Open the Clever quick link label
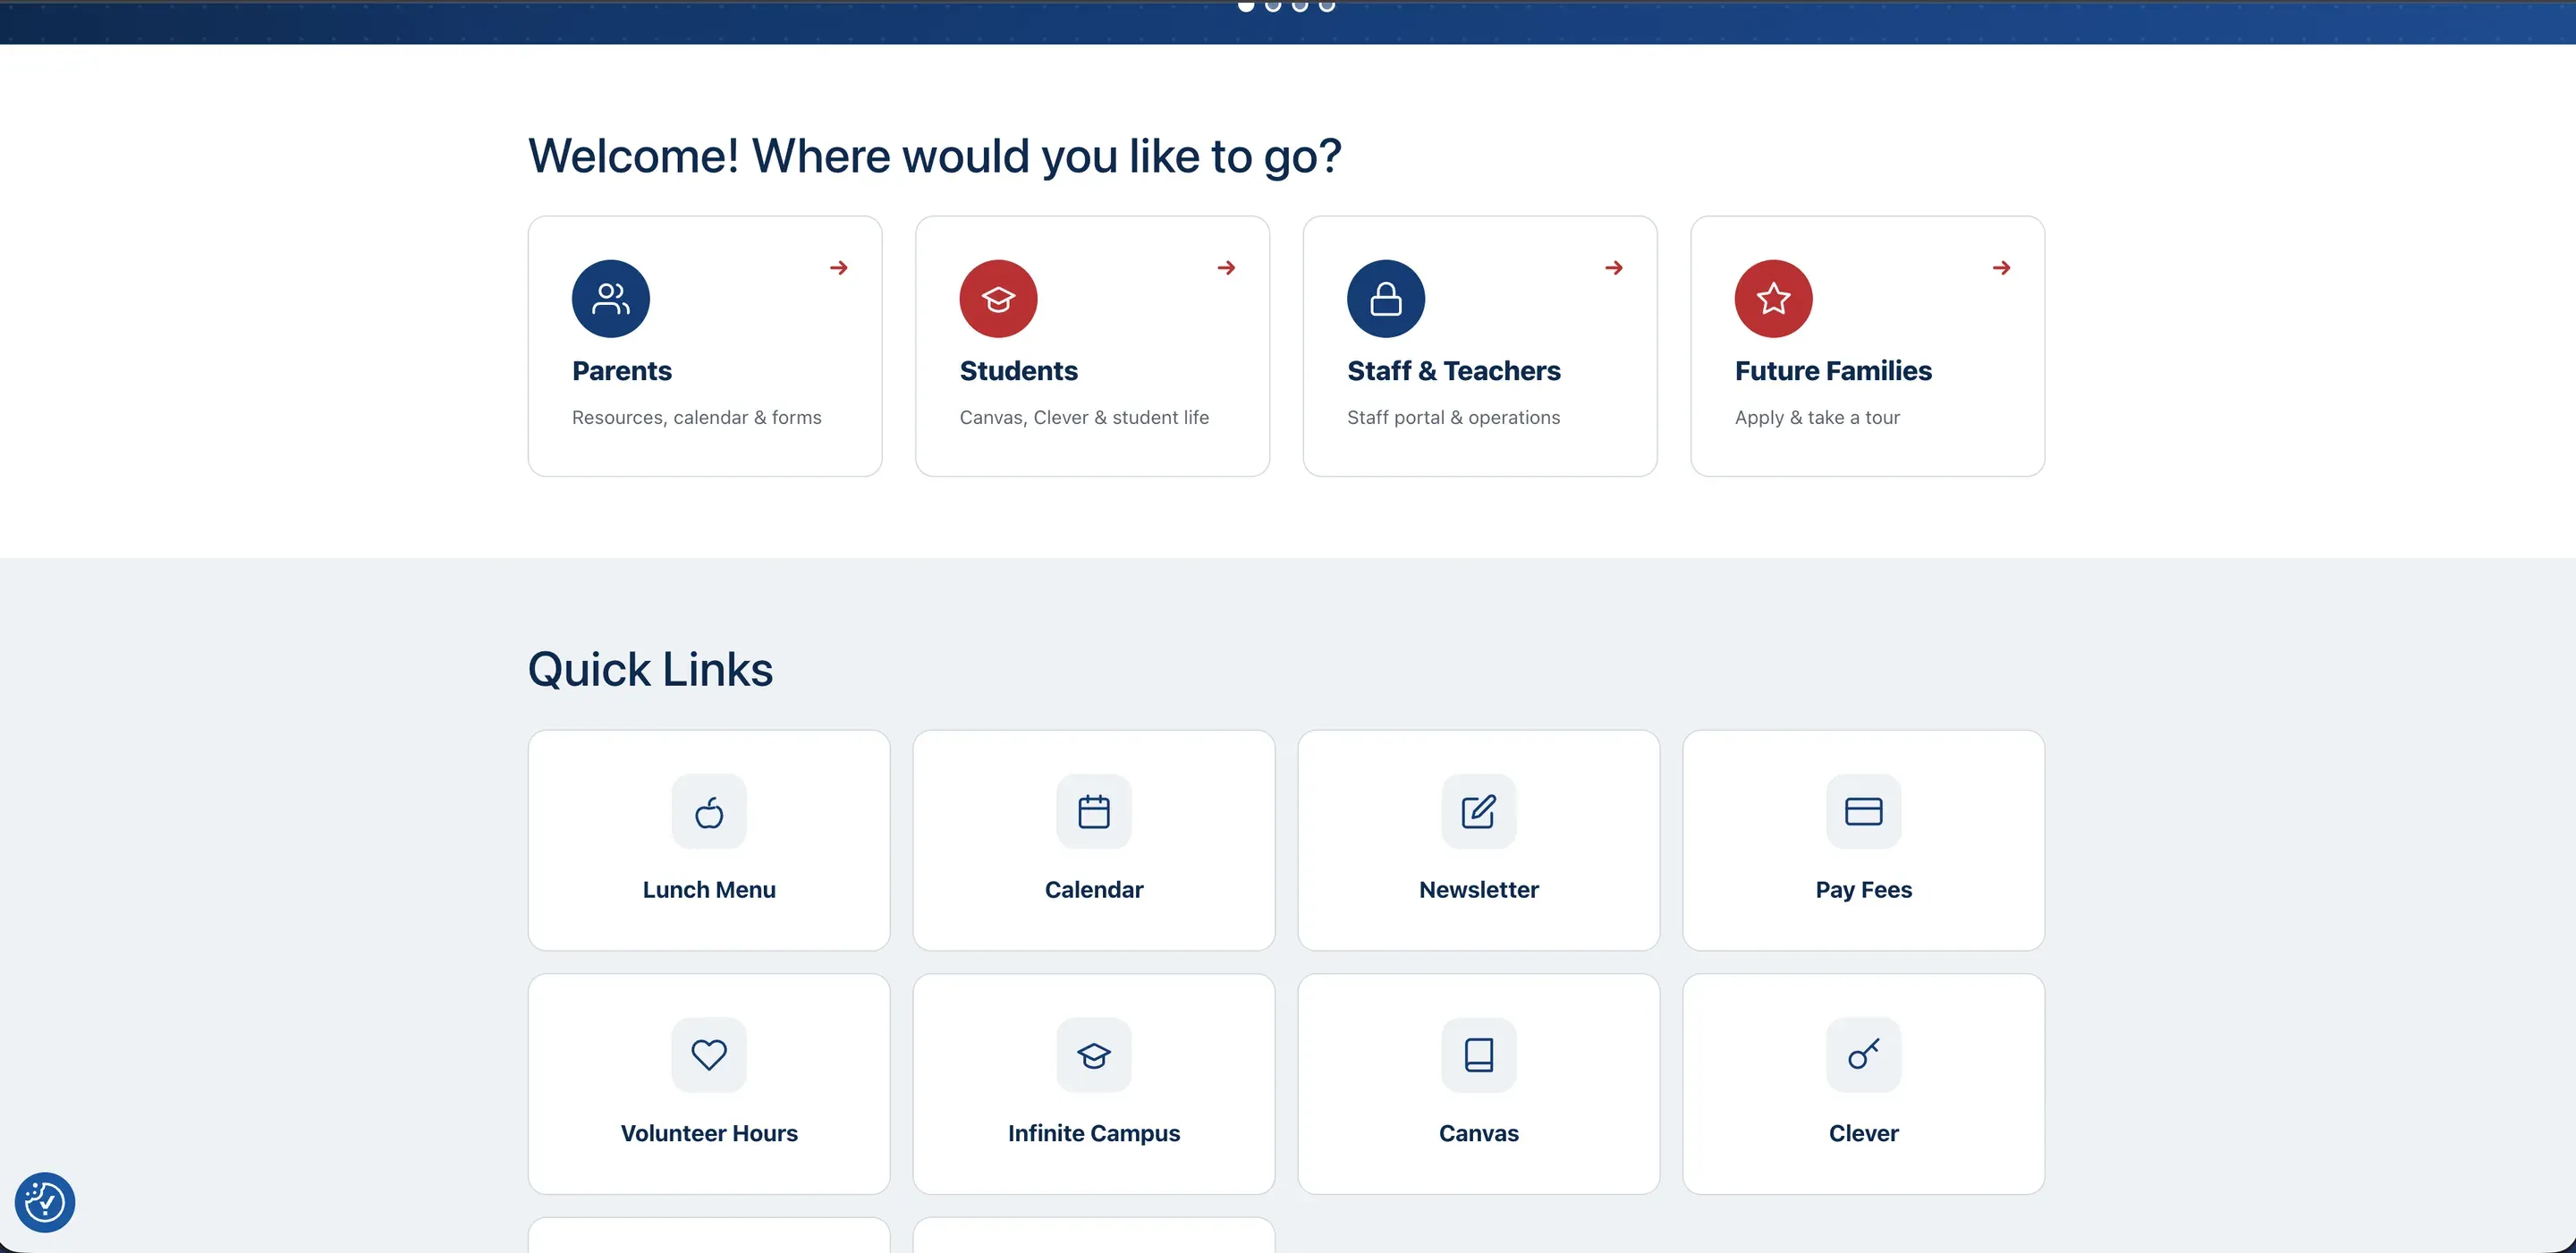This screenshot has width=2576, height=1253. click(x=1864, y=1133)
